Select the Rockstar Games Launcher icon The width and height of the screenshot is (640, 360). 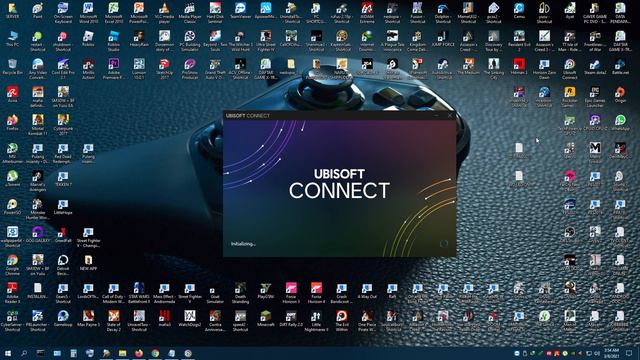click(x=569, y=97)
